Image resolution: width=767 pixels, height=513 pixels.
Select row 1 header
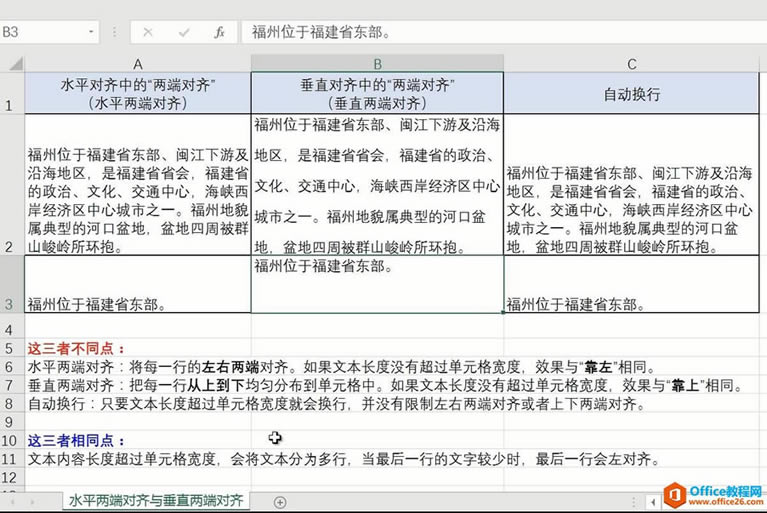click(x=12, y=93)
